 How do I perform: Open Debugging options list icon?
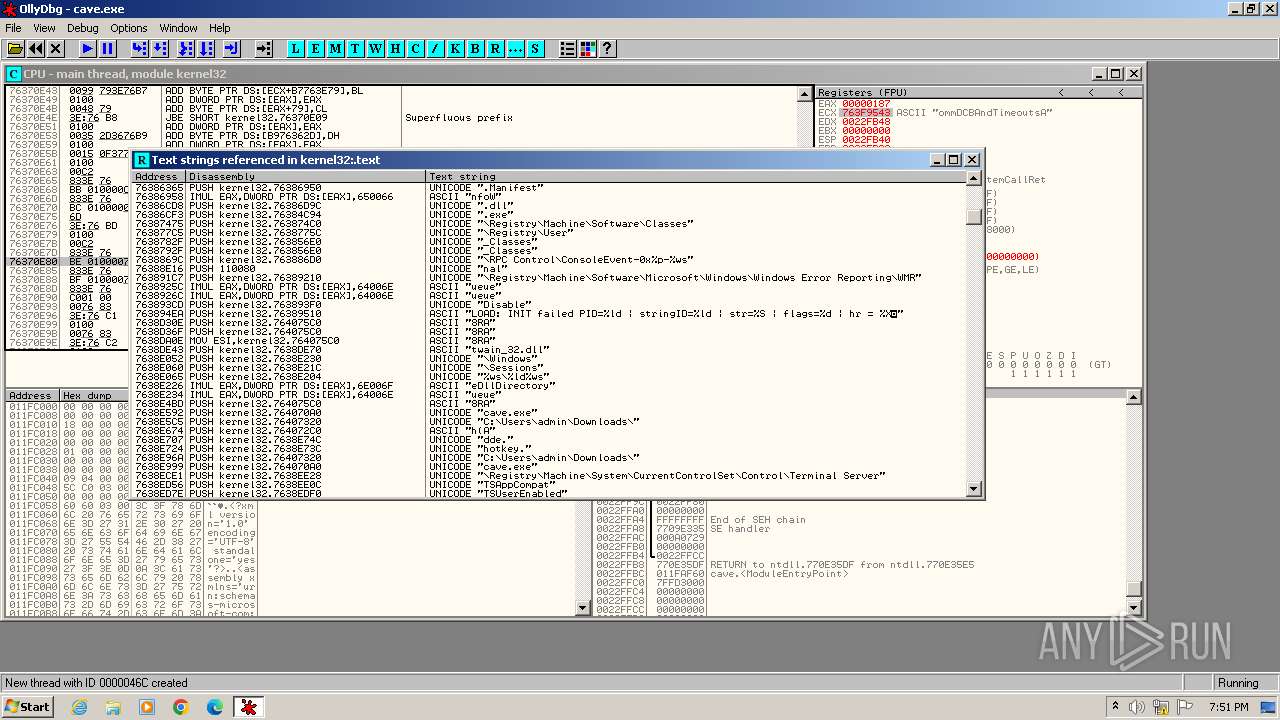[x=568, y=48]
